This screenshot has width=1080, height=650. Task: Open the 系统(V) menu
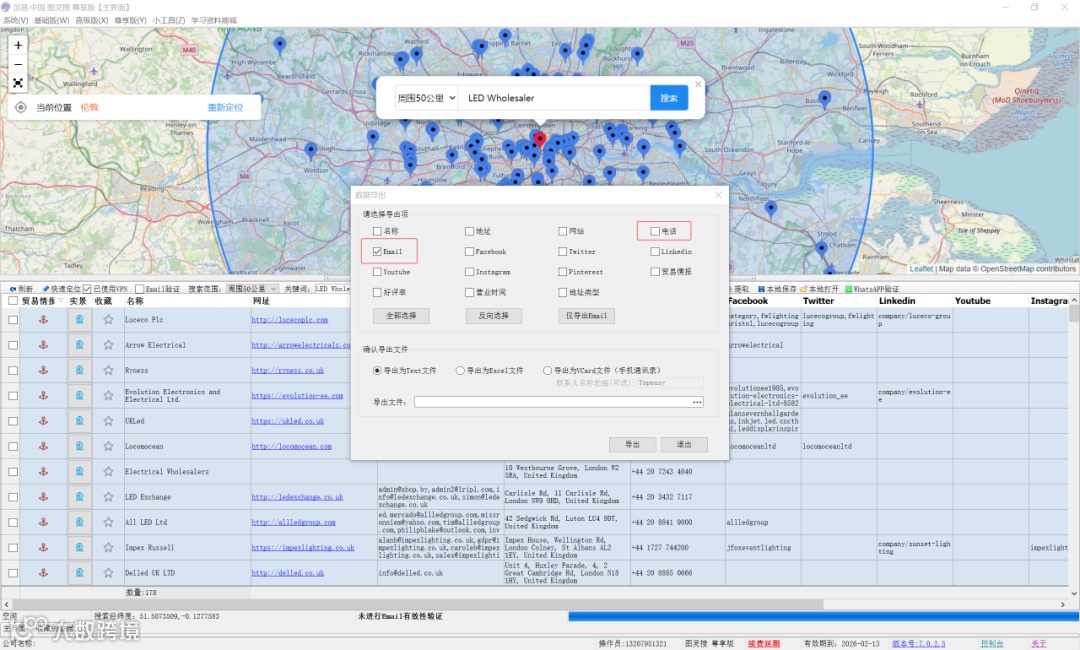16,21
